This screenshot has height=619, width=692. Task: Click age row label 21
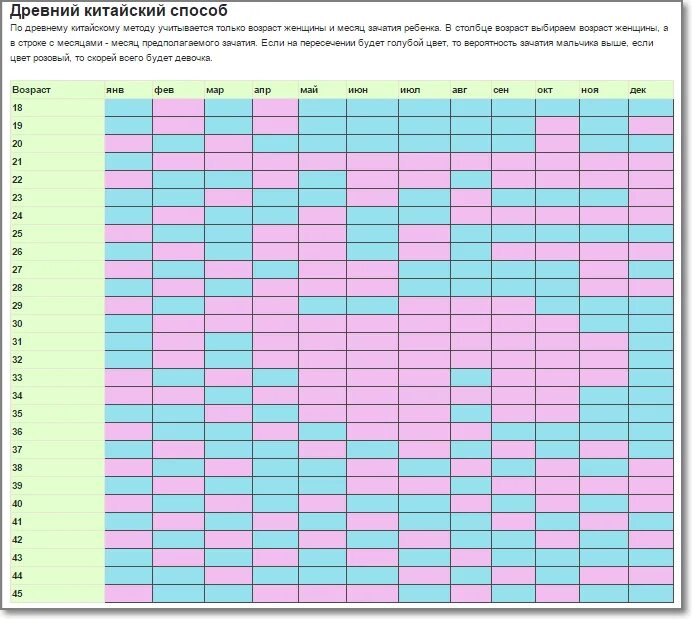pos(17,162)
